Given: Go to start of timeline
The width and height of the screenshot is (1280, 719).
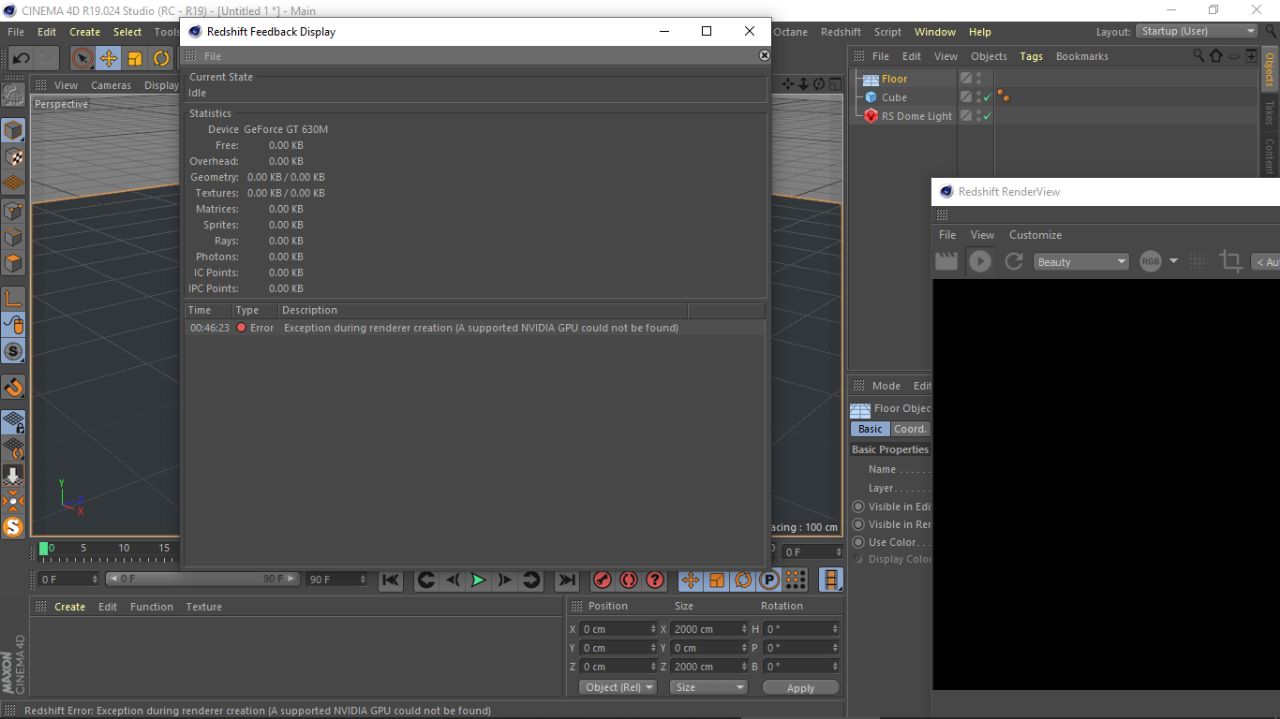Looking at the screenshot, I should (390, 580).
